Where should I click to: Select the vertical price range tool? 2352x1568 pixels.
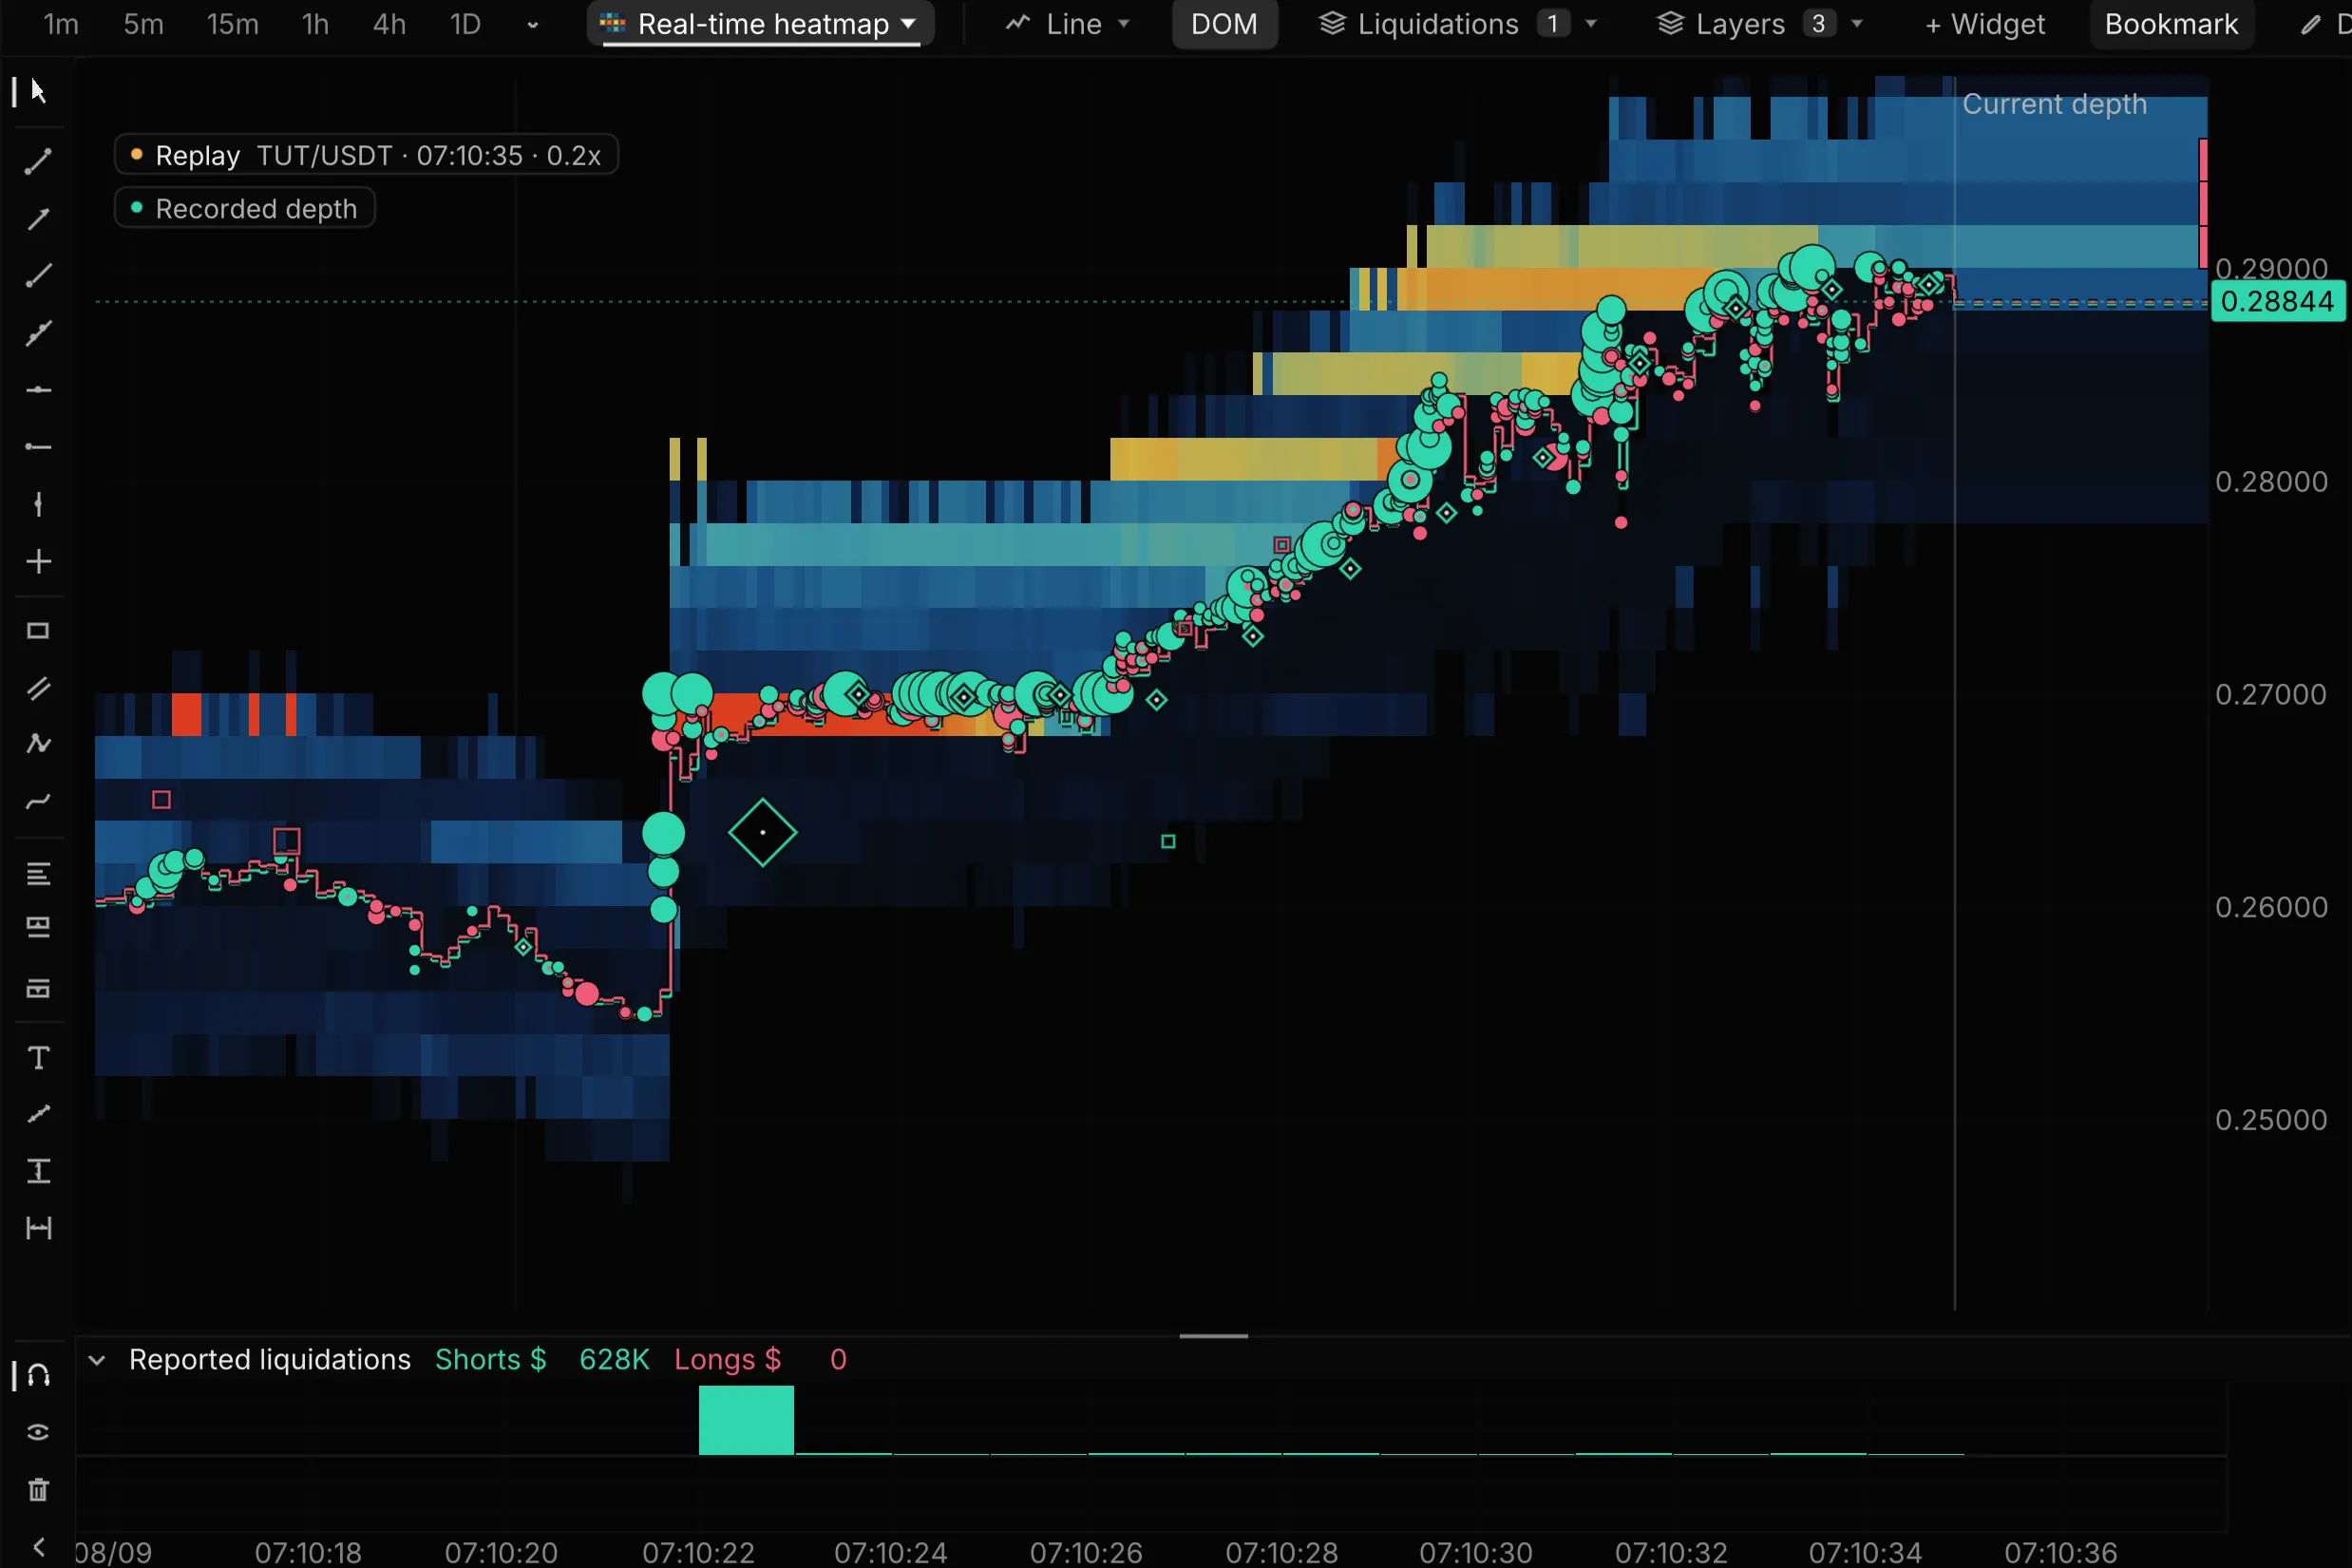click(38, 1171)
